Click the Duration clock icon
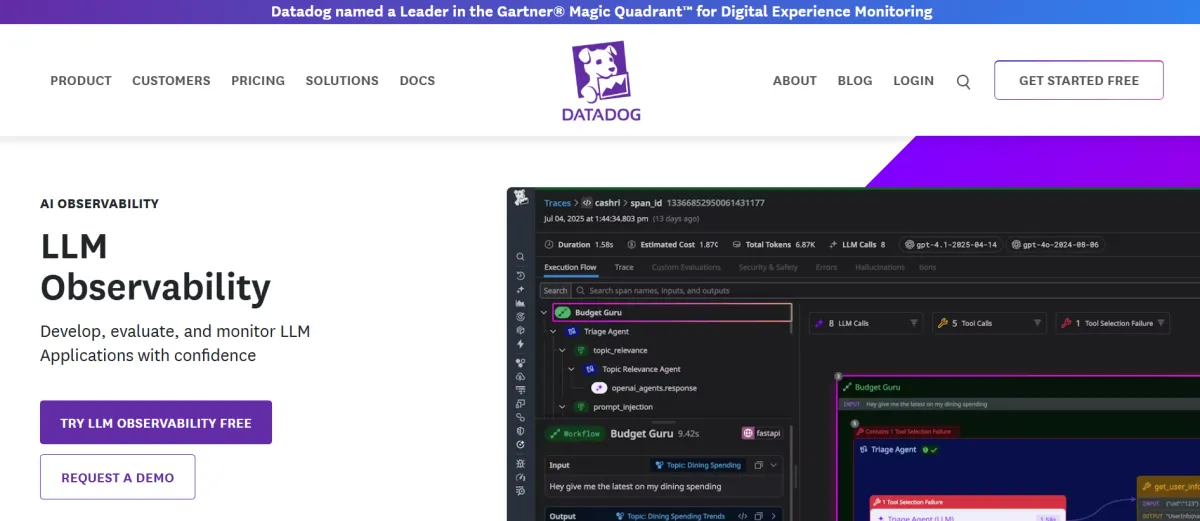Image resolution: width=1200 pixels, height=521 pixels. coord(549,244)
